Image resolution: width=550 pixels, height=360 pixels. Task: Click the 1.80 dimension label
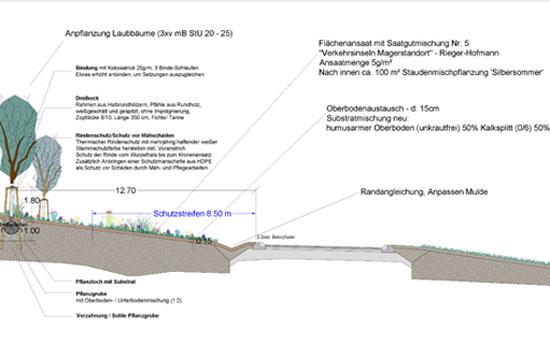tap(32, 201)
